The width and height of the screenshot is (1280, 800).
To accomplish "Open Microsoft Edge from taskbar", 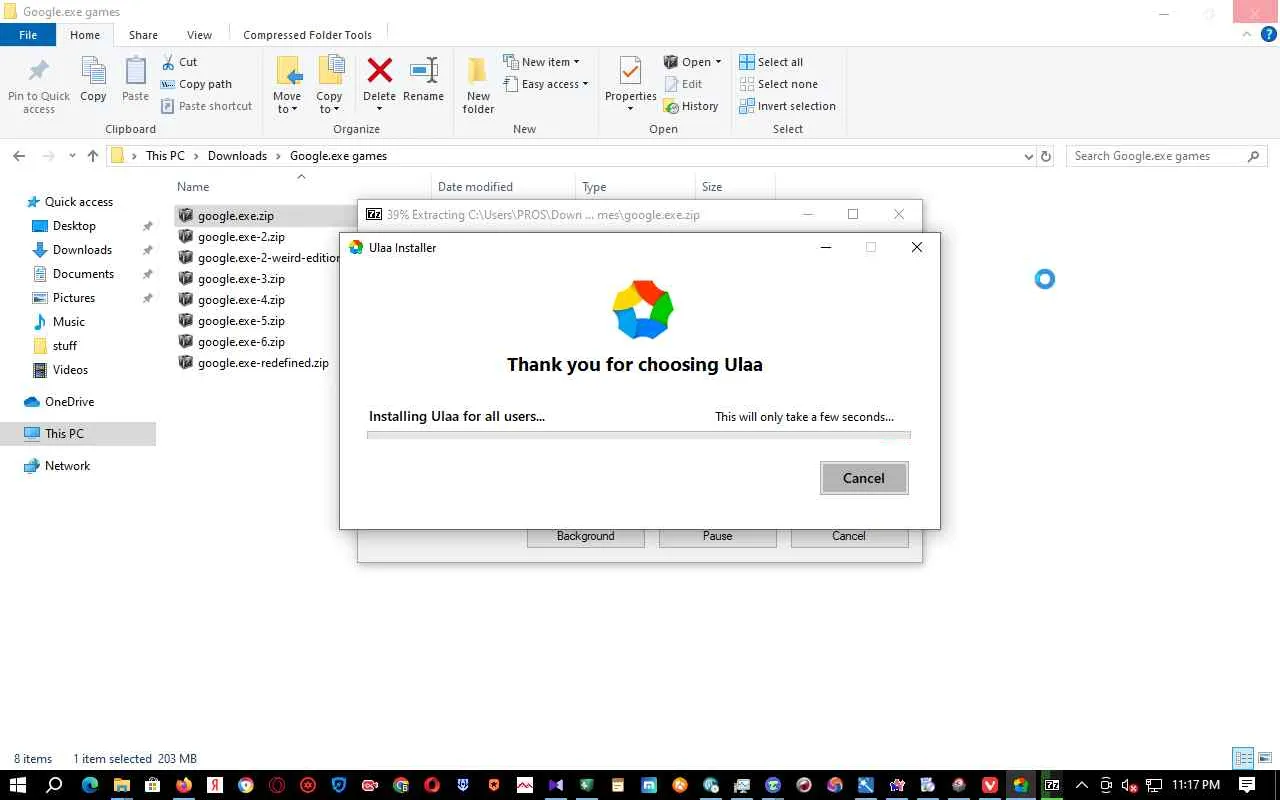I will coord(90,785).
